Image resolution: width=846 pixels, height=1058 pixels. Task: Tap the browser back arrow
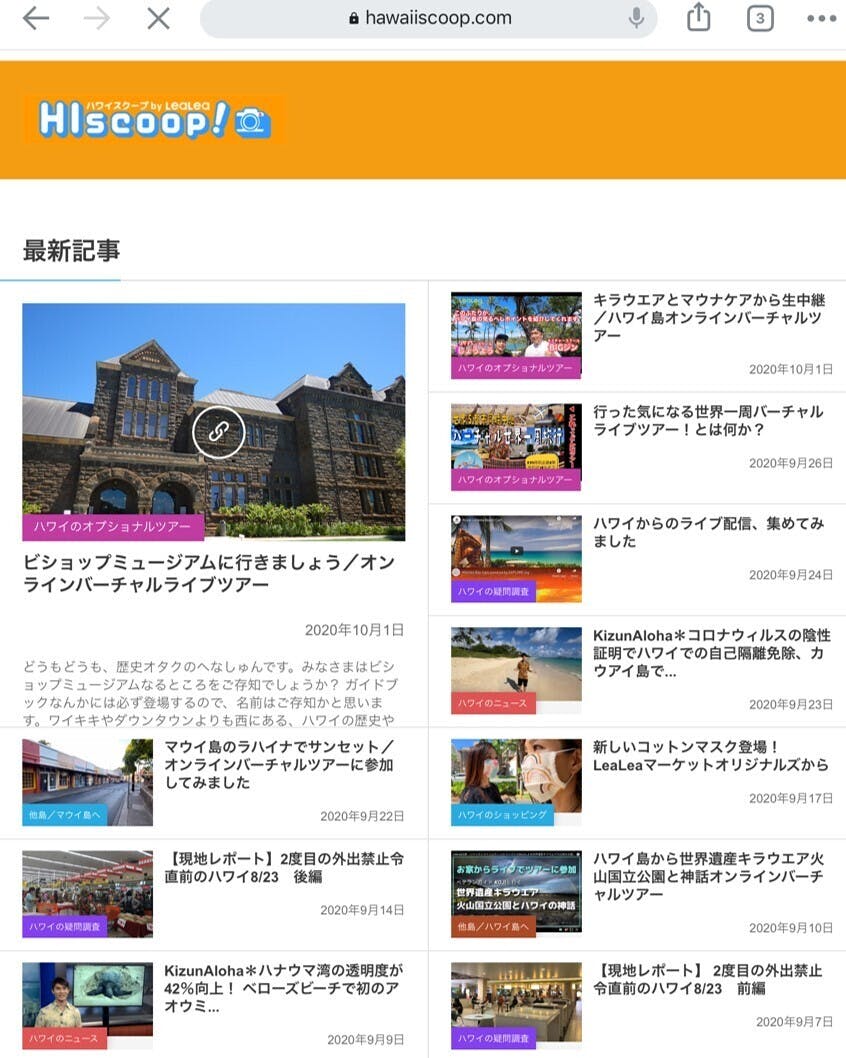coord(36,18)
